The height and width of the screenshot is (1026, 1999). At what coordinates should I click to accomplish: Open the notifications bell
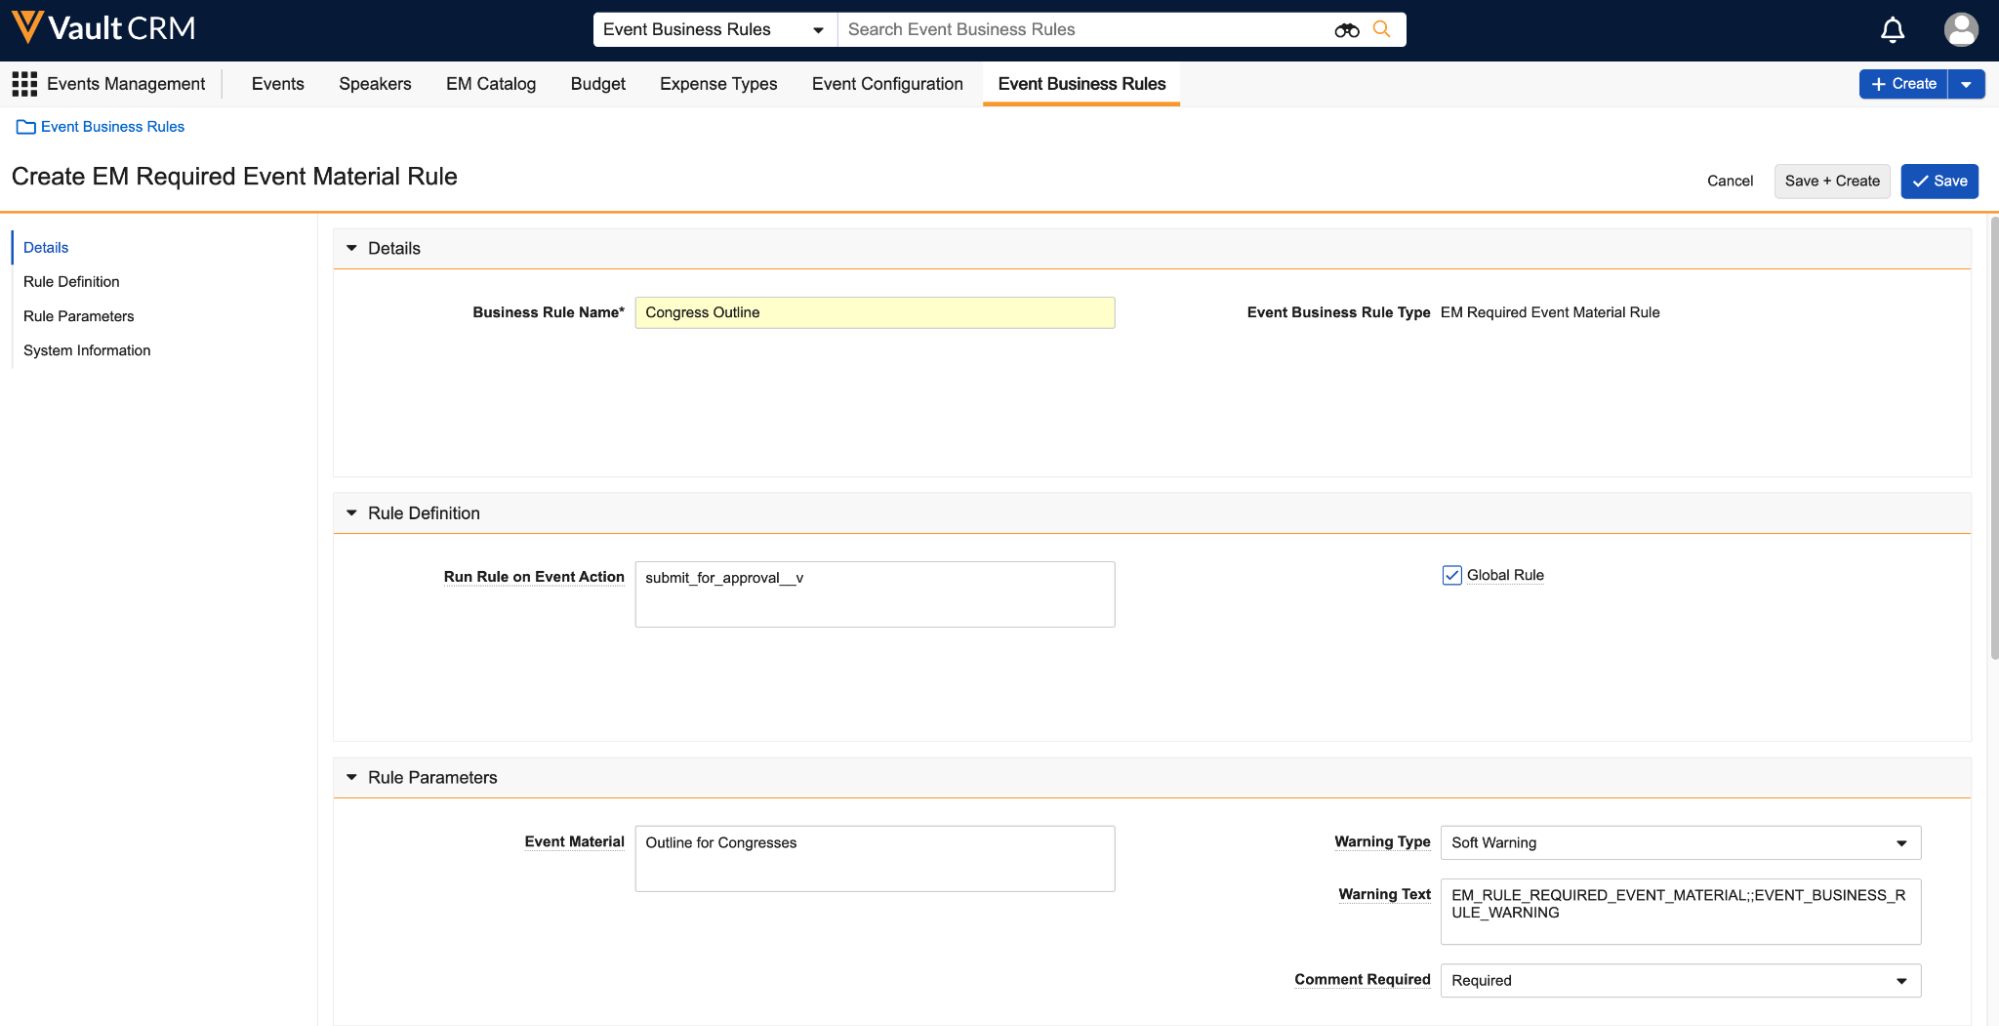(1892, 30)
